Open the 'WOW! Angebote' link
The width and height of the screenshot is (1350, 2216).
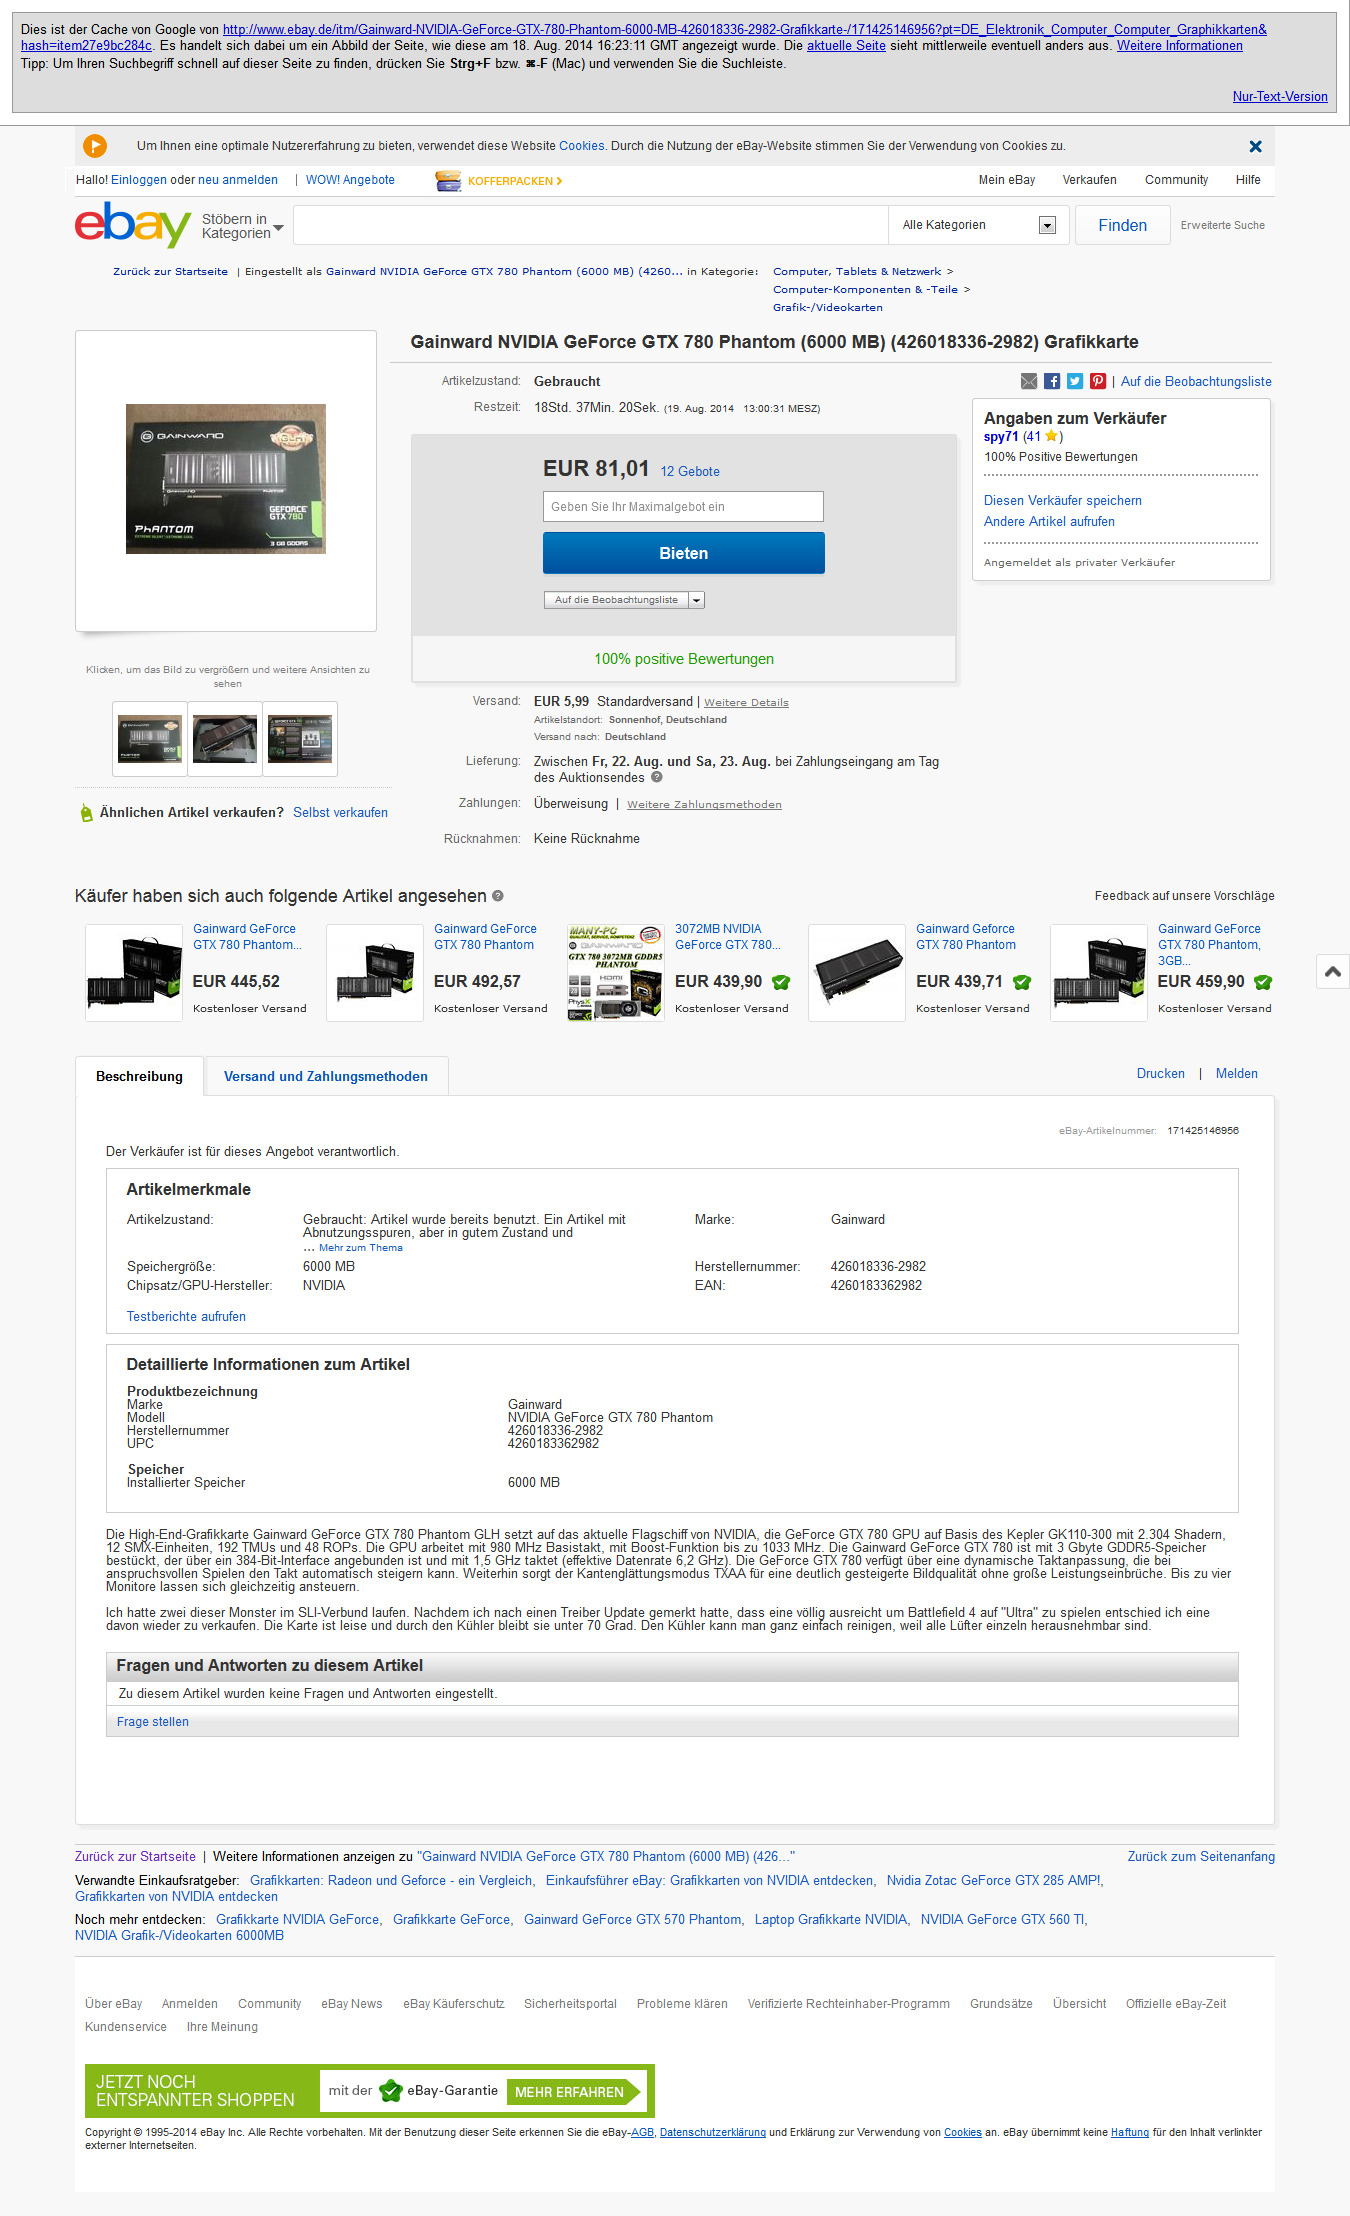tap(350, 180)
